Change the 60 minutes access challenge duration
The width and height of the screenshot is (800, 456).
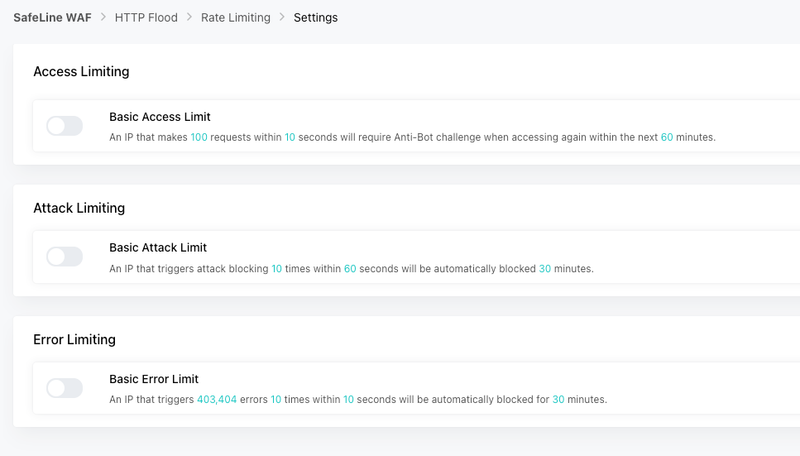(667, 137)
